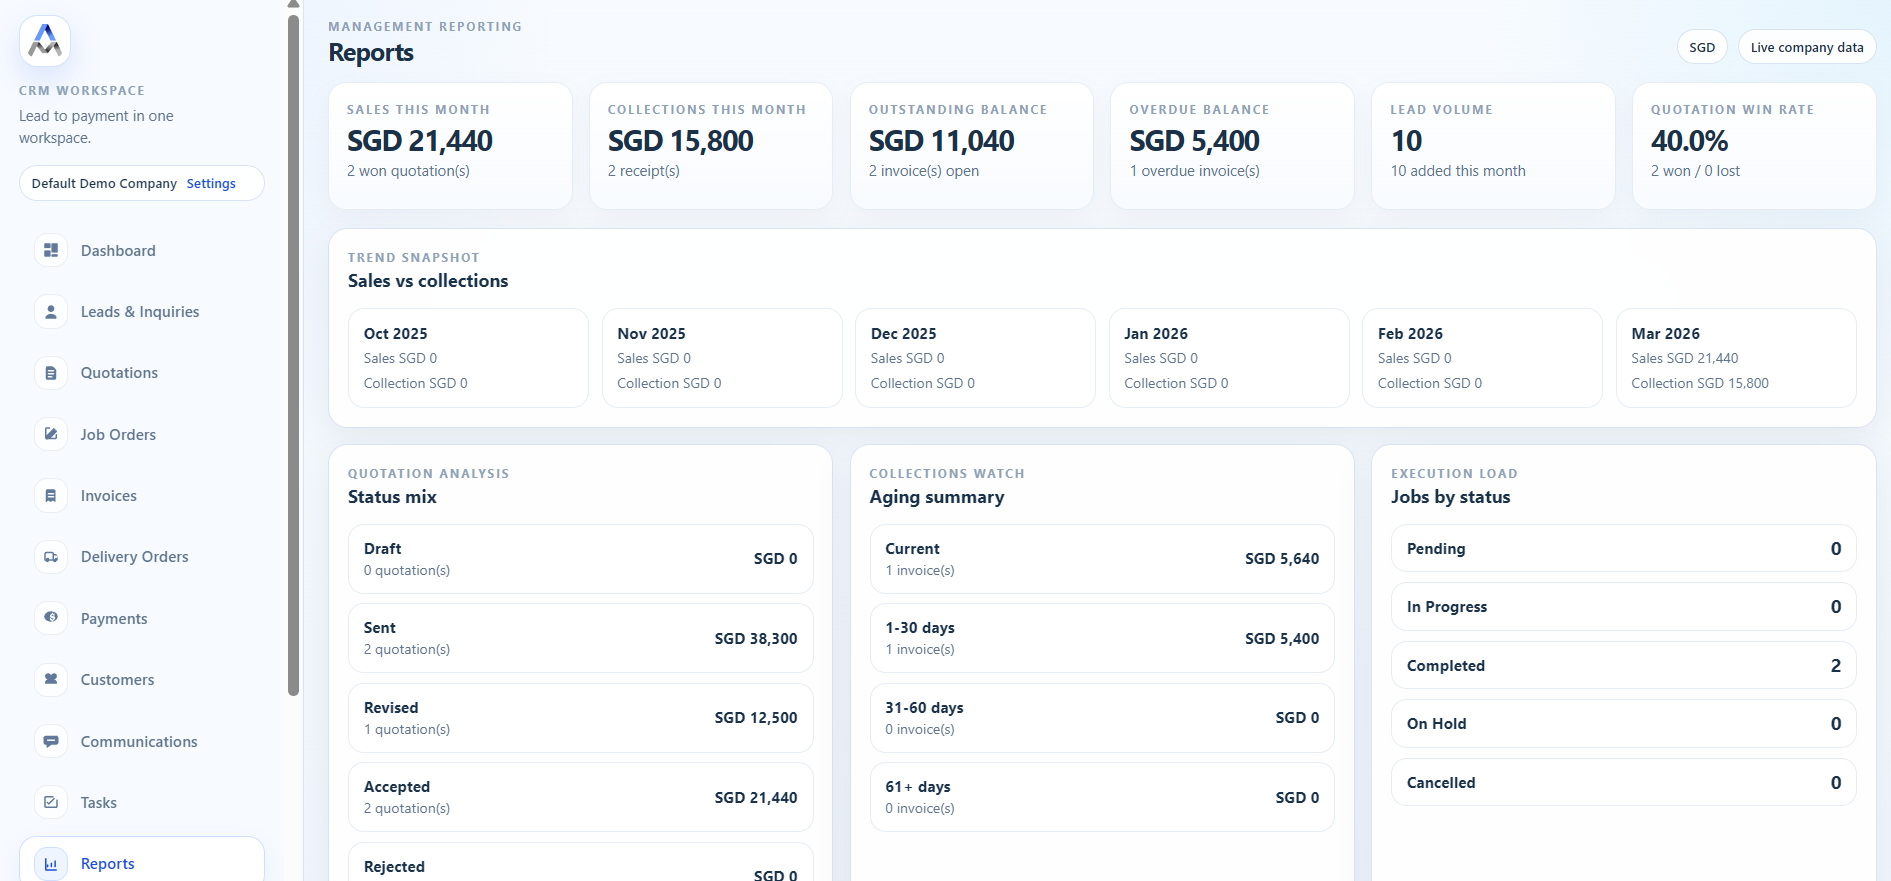This screenshot has width=1891, height=881.
Task: Click the Live company data badge
Action: [1806, 47]
